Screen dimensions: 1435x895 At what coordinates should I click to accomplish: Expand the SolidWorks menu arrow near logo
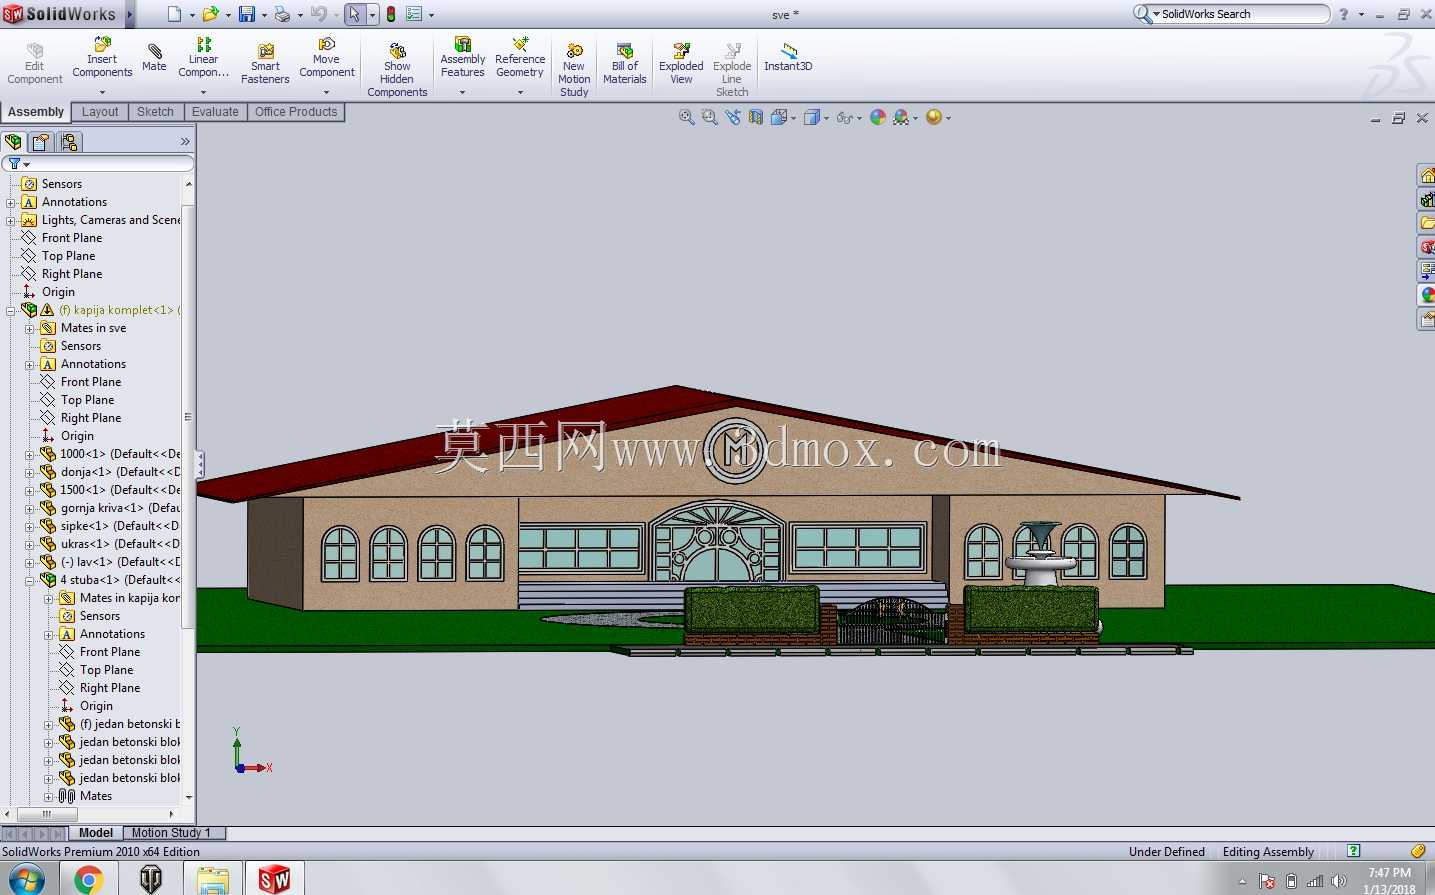(x=128, y=14)
